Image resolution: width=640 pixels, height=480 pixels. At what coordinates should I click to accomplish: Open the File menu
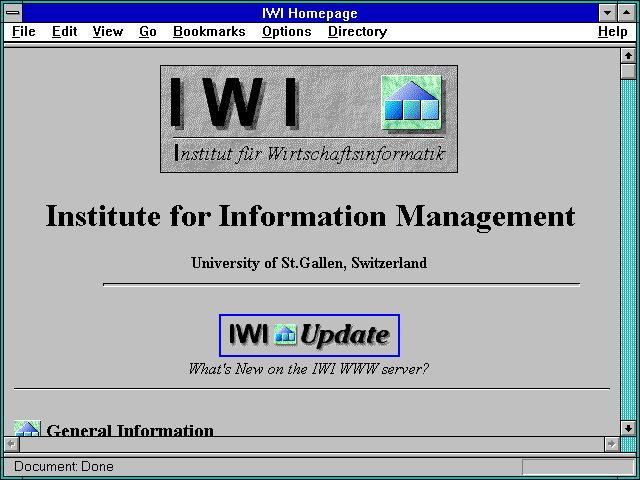point(23,32)
